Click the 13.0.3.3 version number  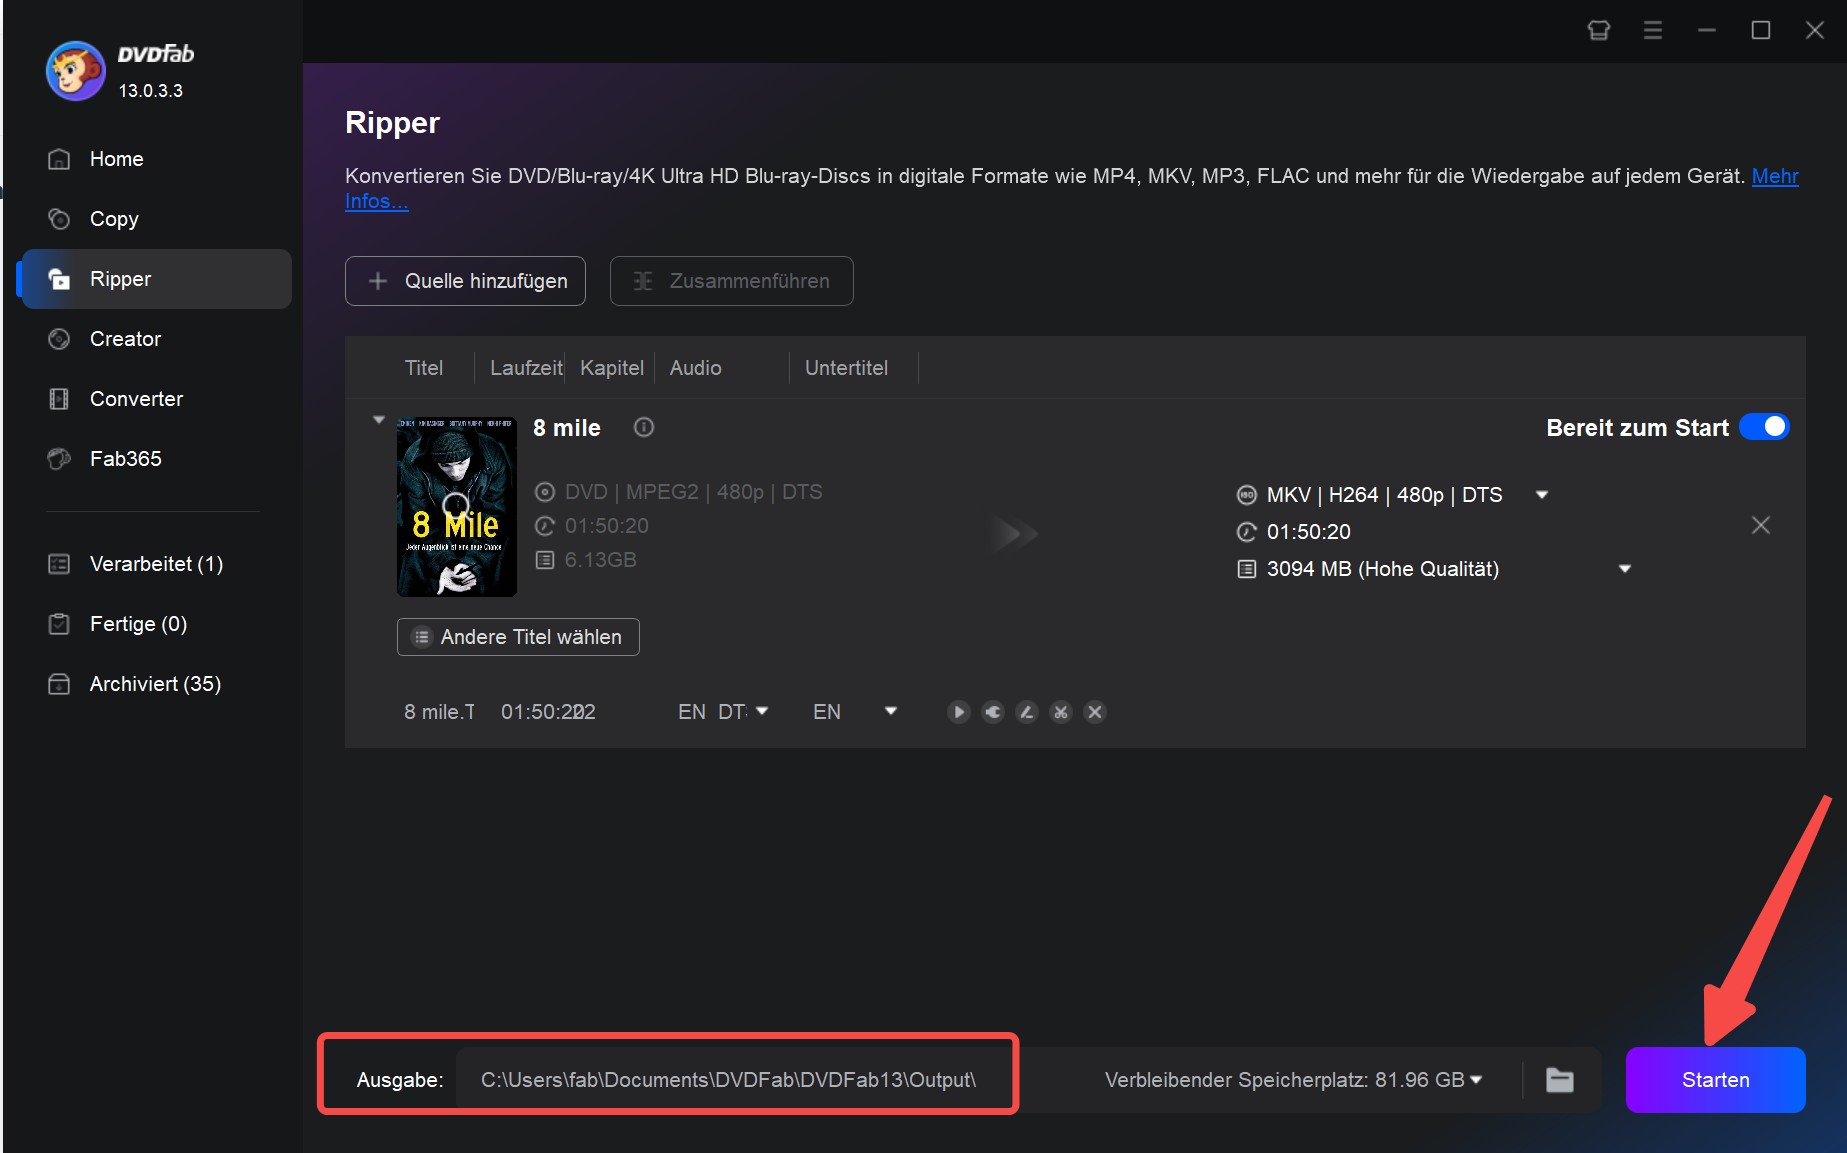(x=150, y=91)
